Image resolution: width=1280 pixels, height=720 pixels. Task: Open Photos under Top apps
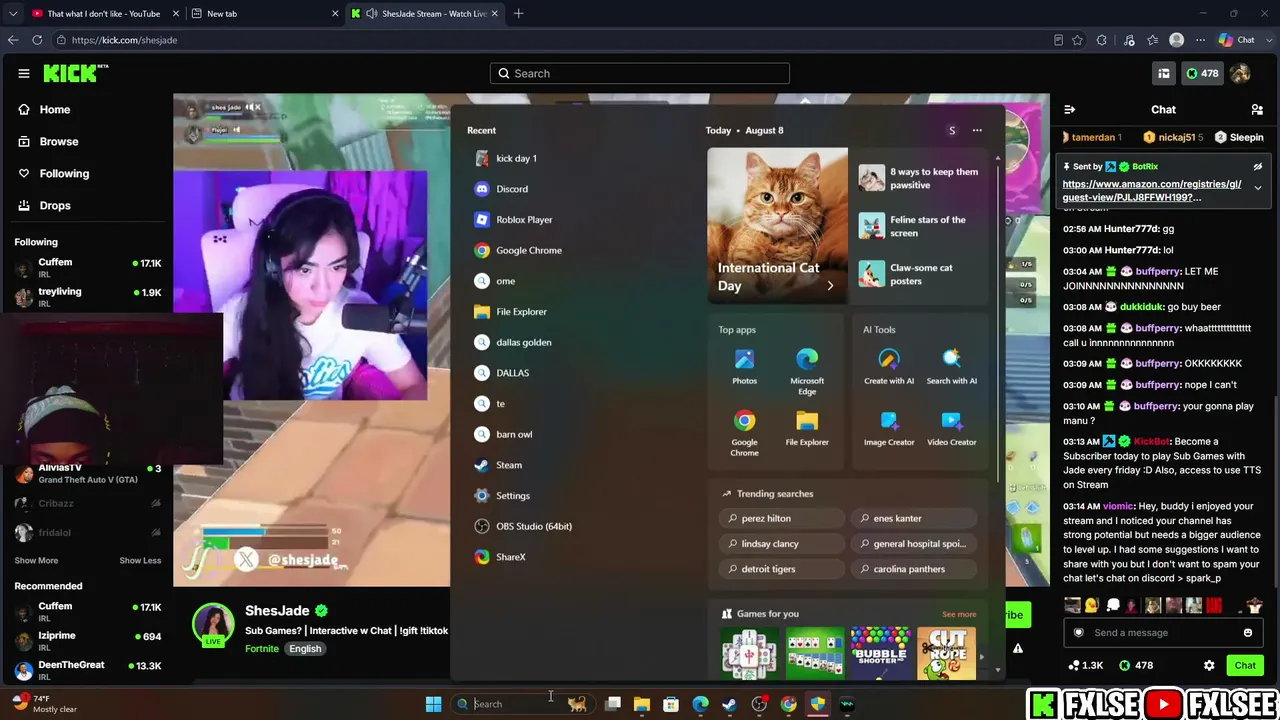[x=744, y=366]
